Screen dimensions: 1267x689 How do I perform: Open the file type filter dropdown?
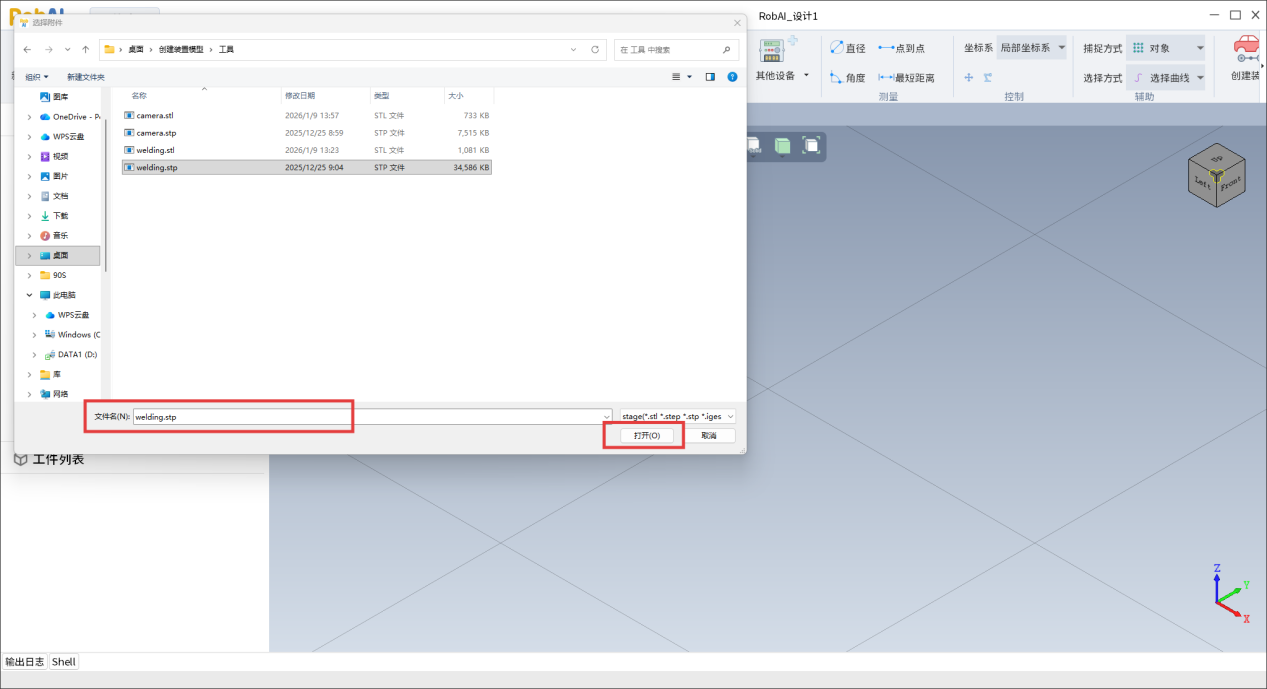click(x=677, y=416)
